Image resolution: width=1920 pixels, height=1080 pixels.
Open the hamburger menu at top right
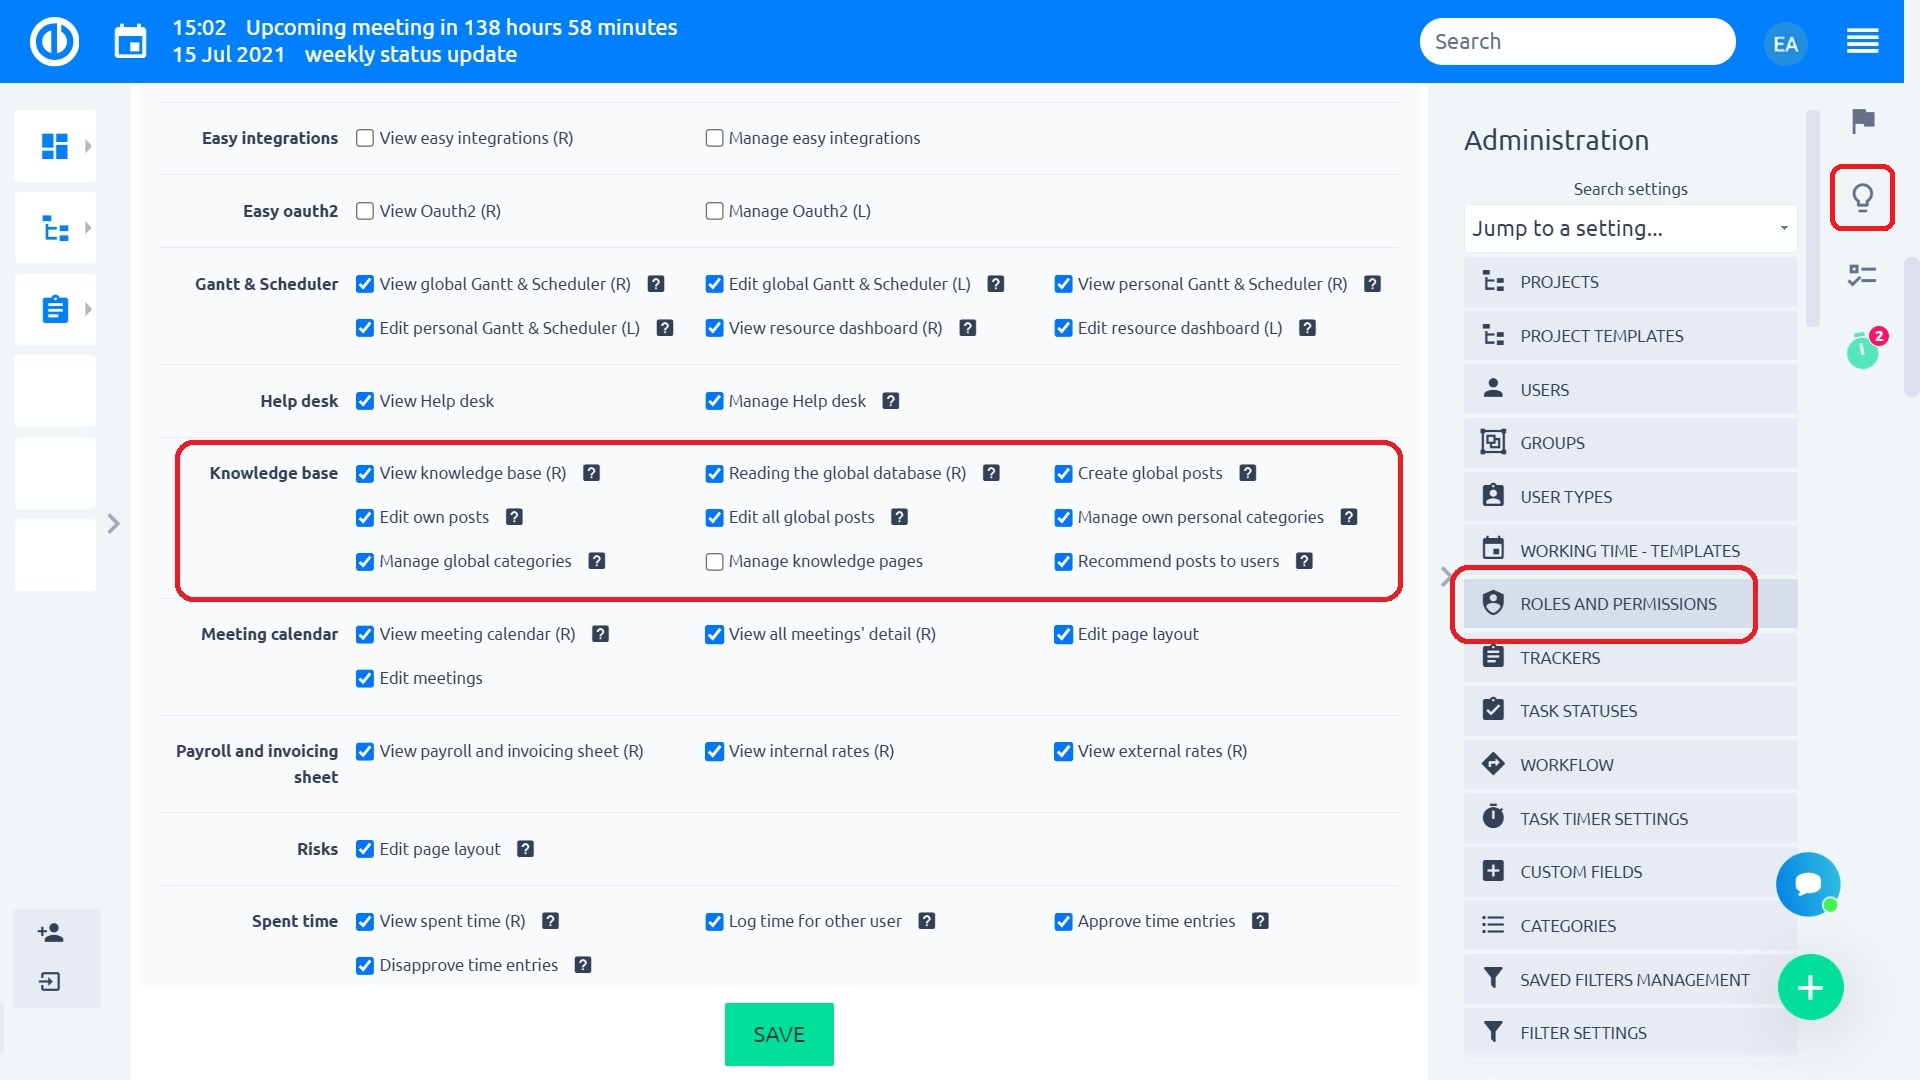coord(1862,42)
